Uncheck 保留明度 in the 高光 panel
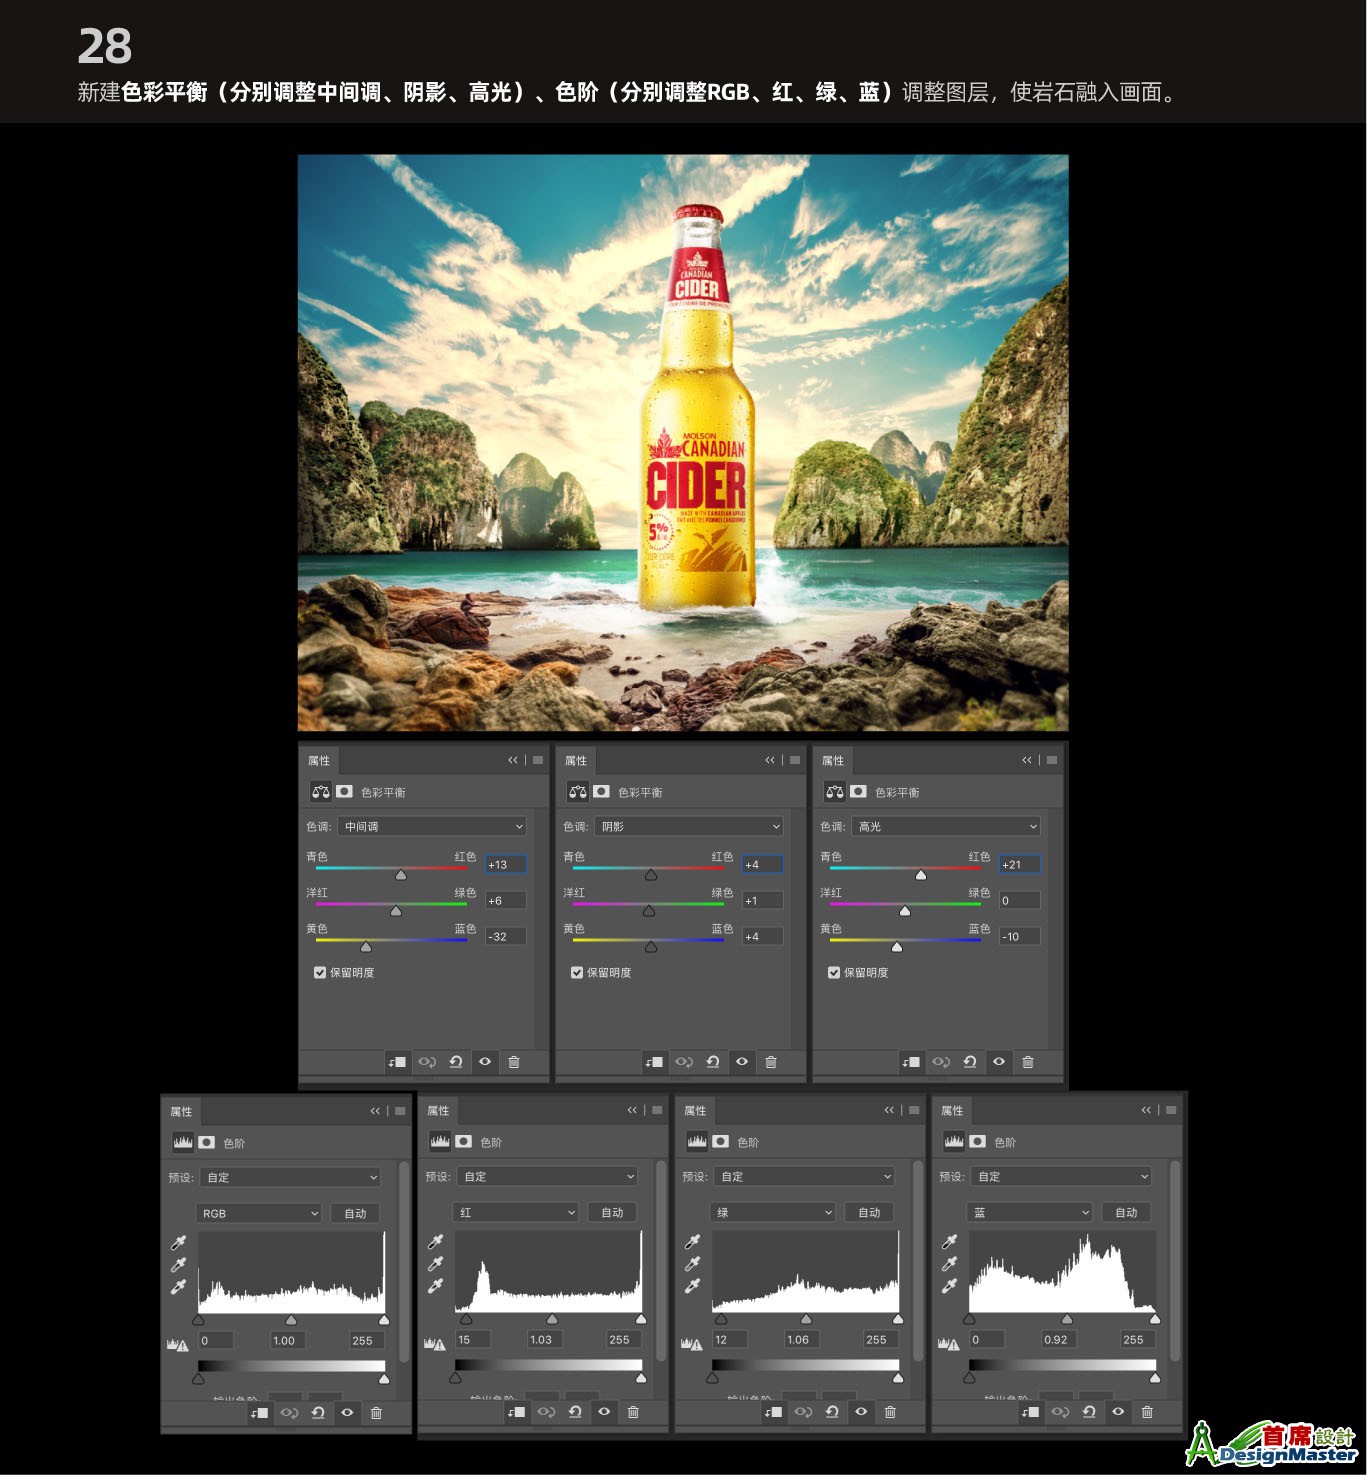Screen dimensions: 1367x1475 click(834, 972)
